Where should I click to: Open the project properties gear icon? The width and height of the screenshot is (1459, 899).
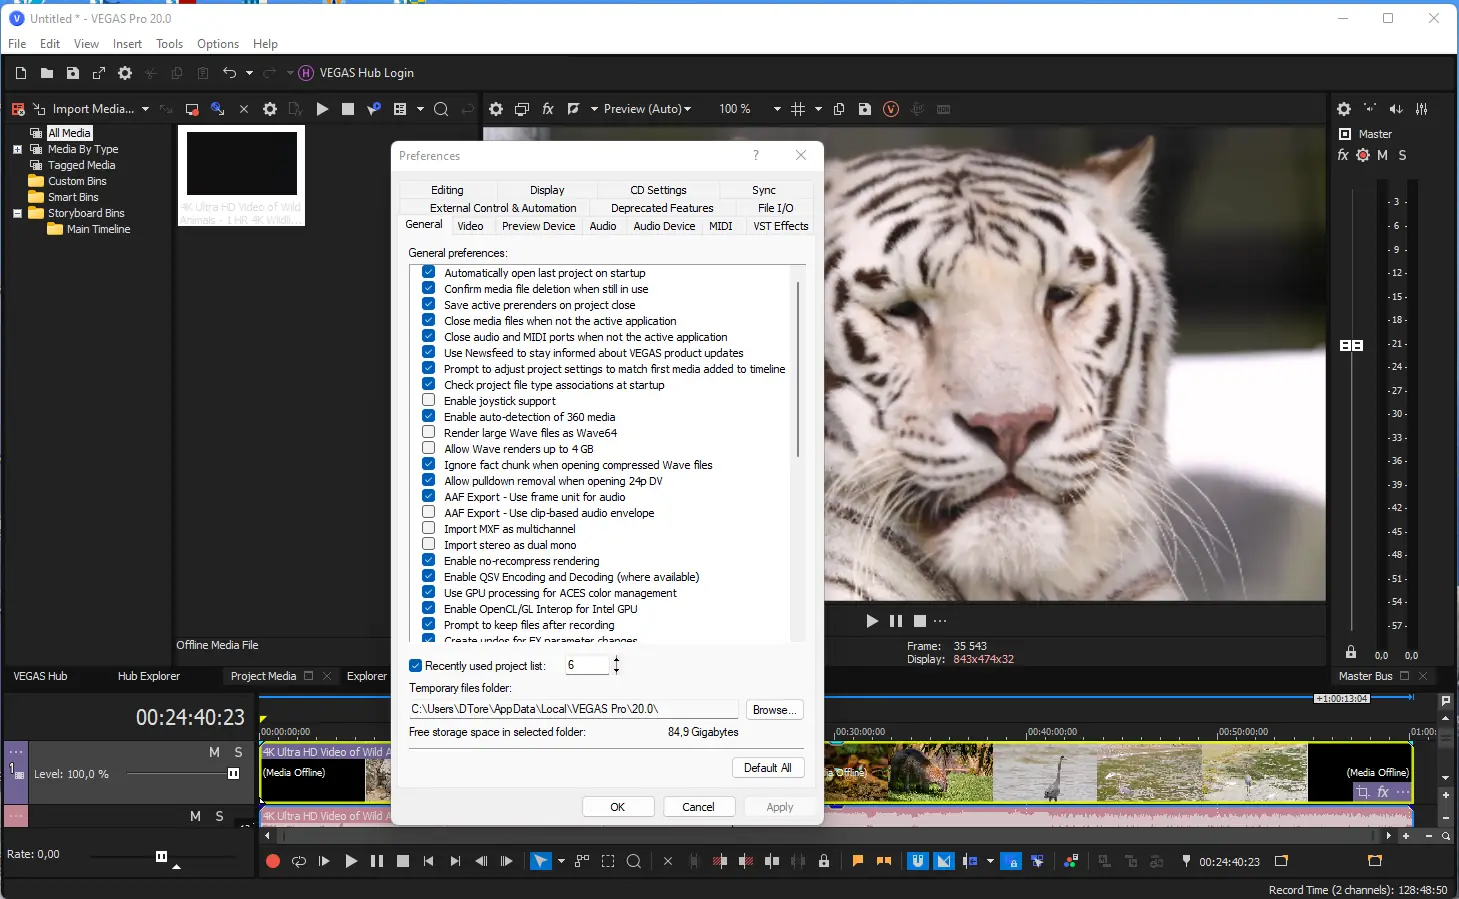point(125,73)
